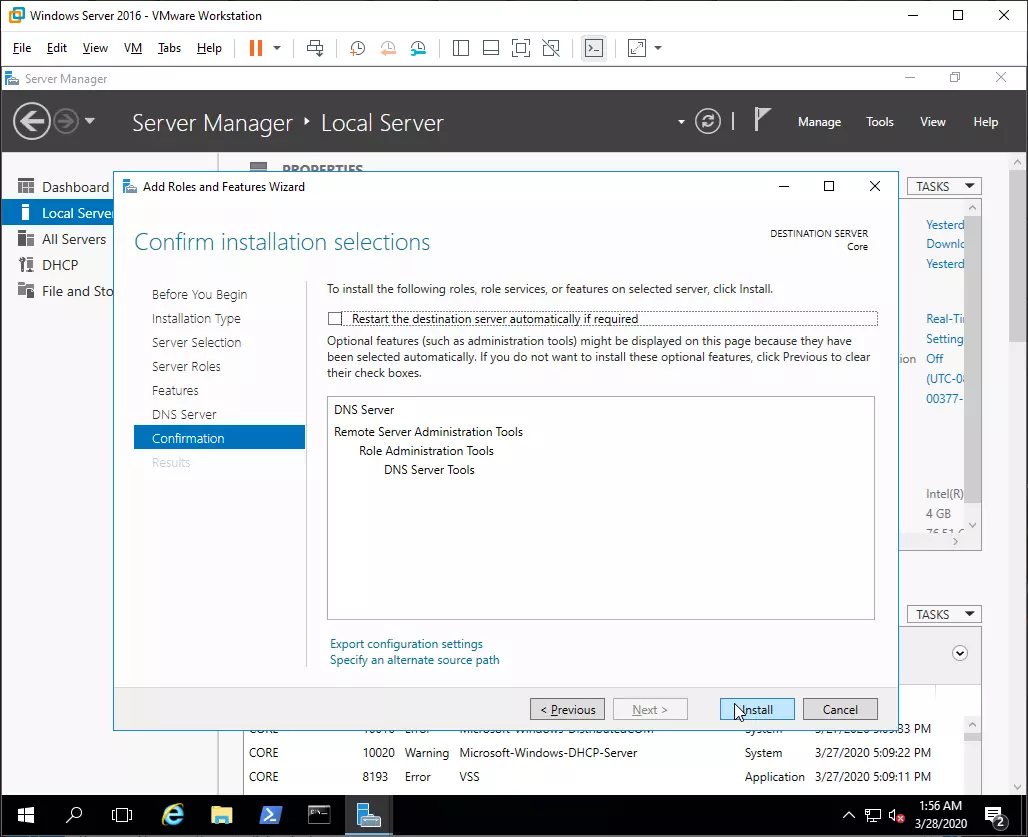The width and height of the screenshot is (1028, 837).
Task: Open the VMware File menu
Action: (22, 48)
